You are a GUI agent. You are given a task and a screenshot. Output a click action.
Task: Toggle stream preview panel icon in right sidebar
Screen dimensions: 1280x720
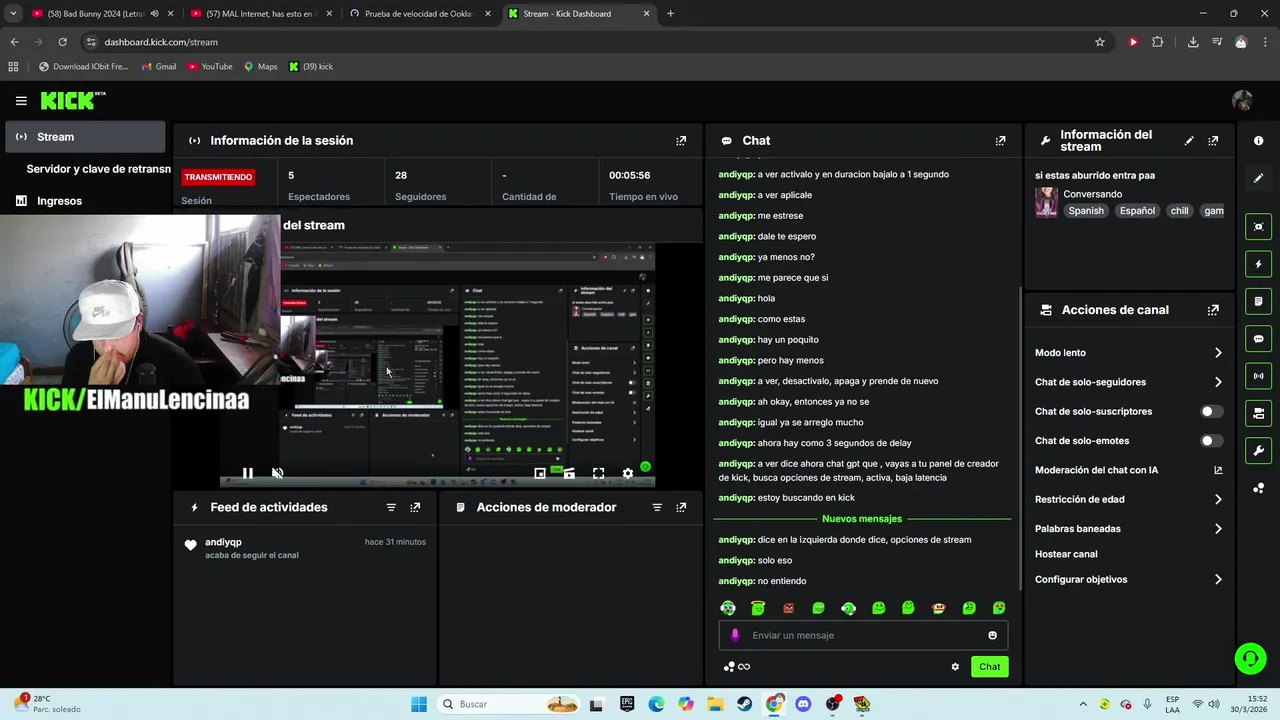1258,227
